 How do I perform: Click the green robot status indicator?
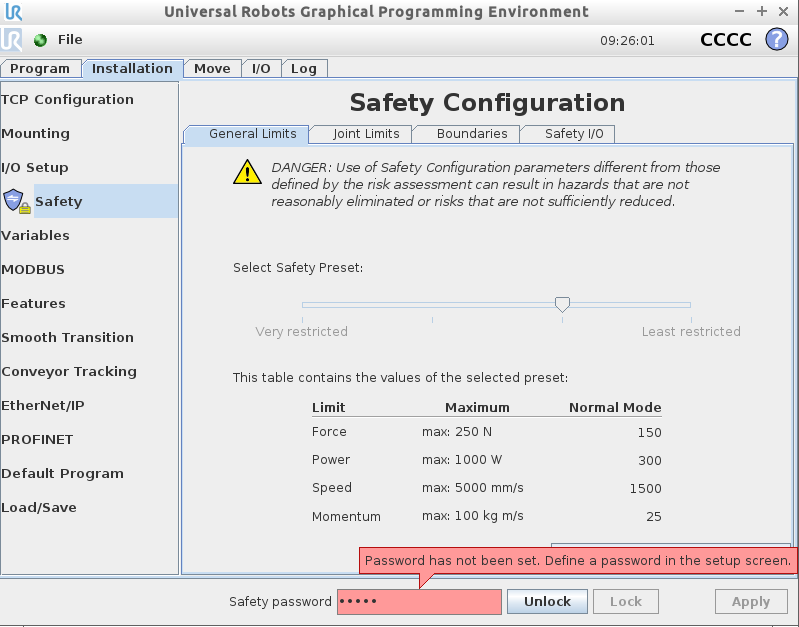(x=40, y=40)
